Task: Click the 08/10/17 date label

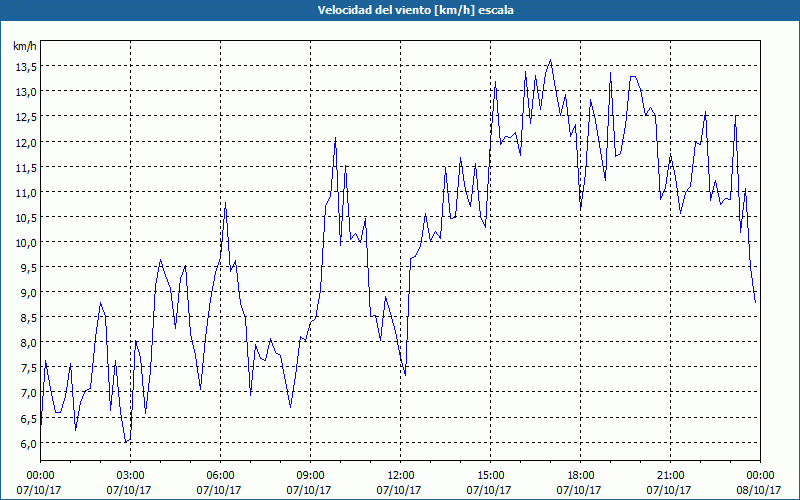Action: coord(759,490)
